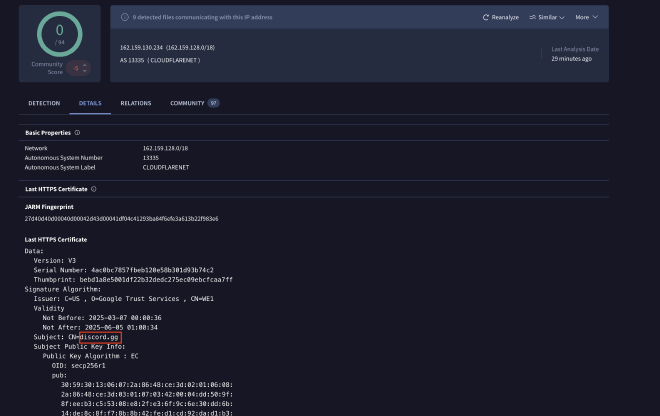660x416 pixels.
Task: Click the CLOUDFLARENET system label value
Action: click(x=166, y=167)
